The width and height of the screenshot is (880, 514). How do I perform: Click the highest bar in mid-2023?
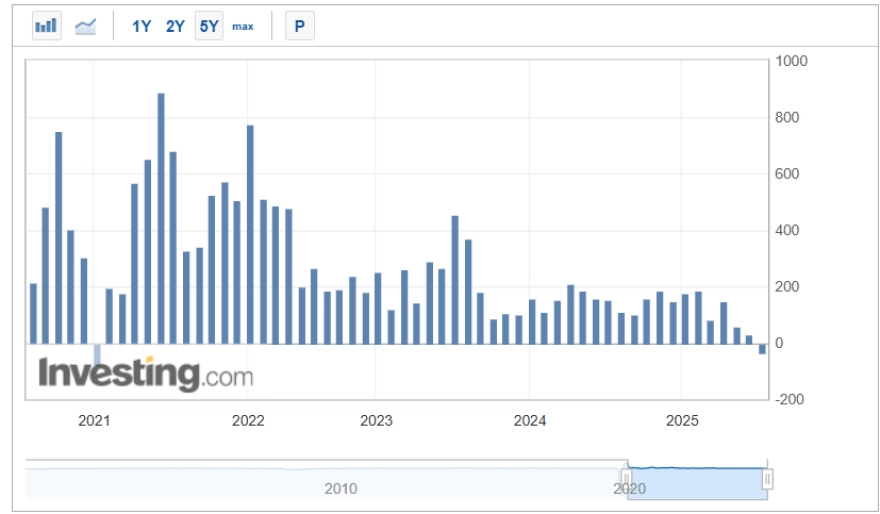pyautogui.click(x=455, y=279)
